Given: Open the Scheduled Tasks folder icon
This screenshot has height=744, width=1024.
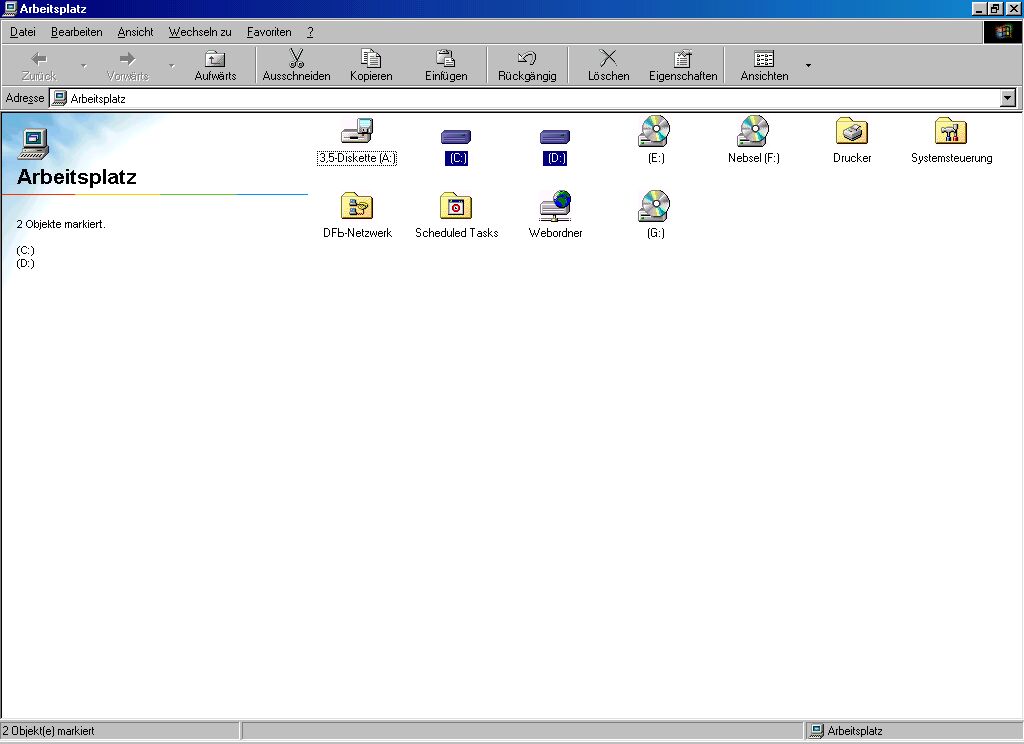Looking at the screenshot, I should 456,206.
